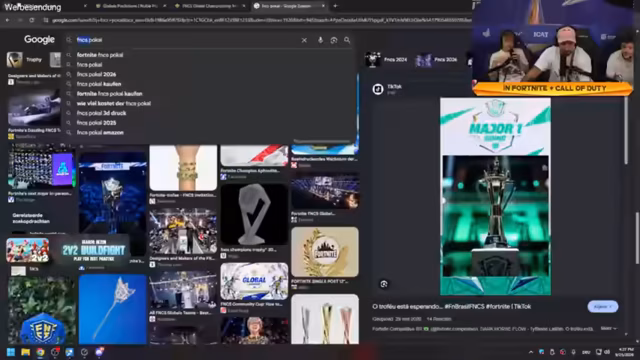Reload the page with the refresh icon
Viewport: 640px width, 360px height.
coord(32,20)
